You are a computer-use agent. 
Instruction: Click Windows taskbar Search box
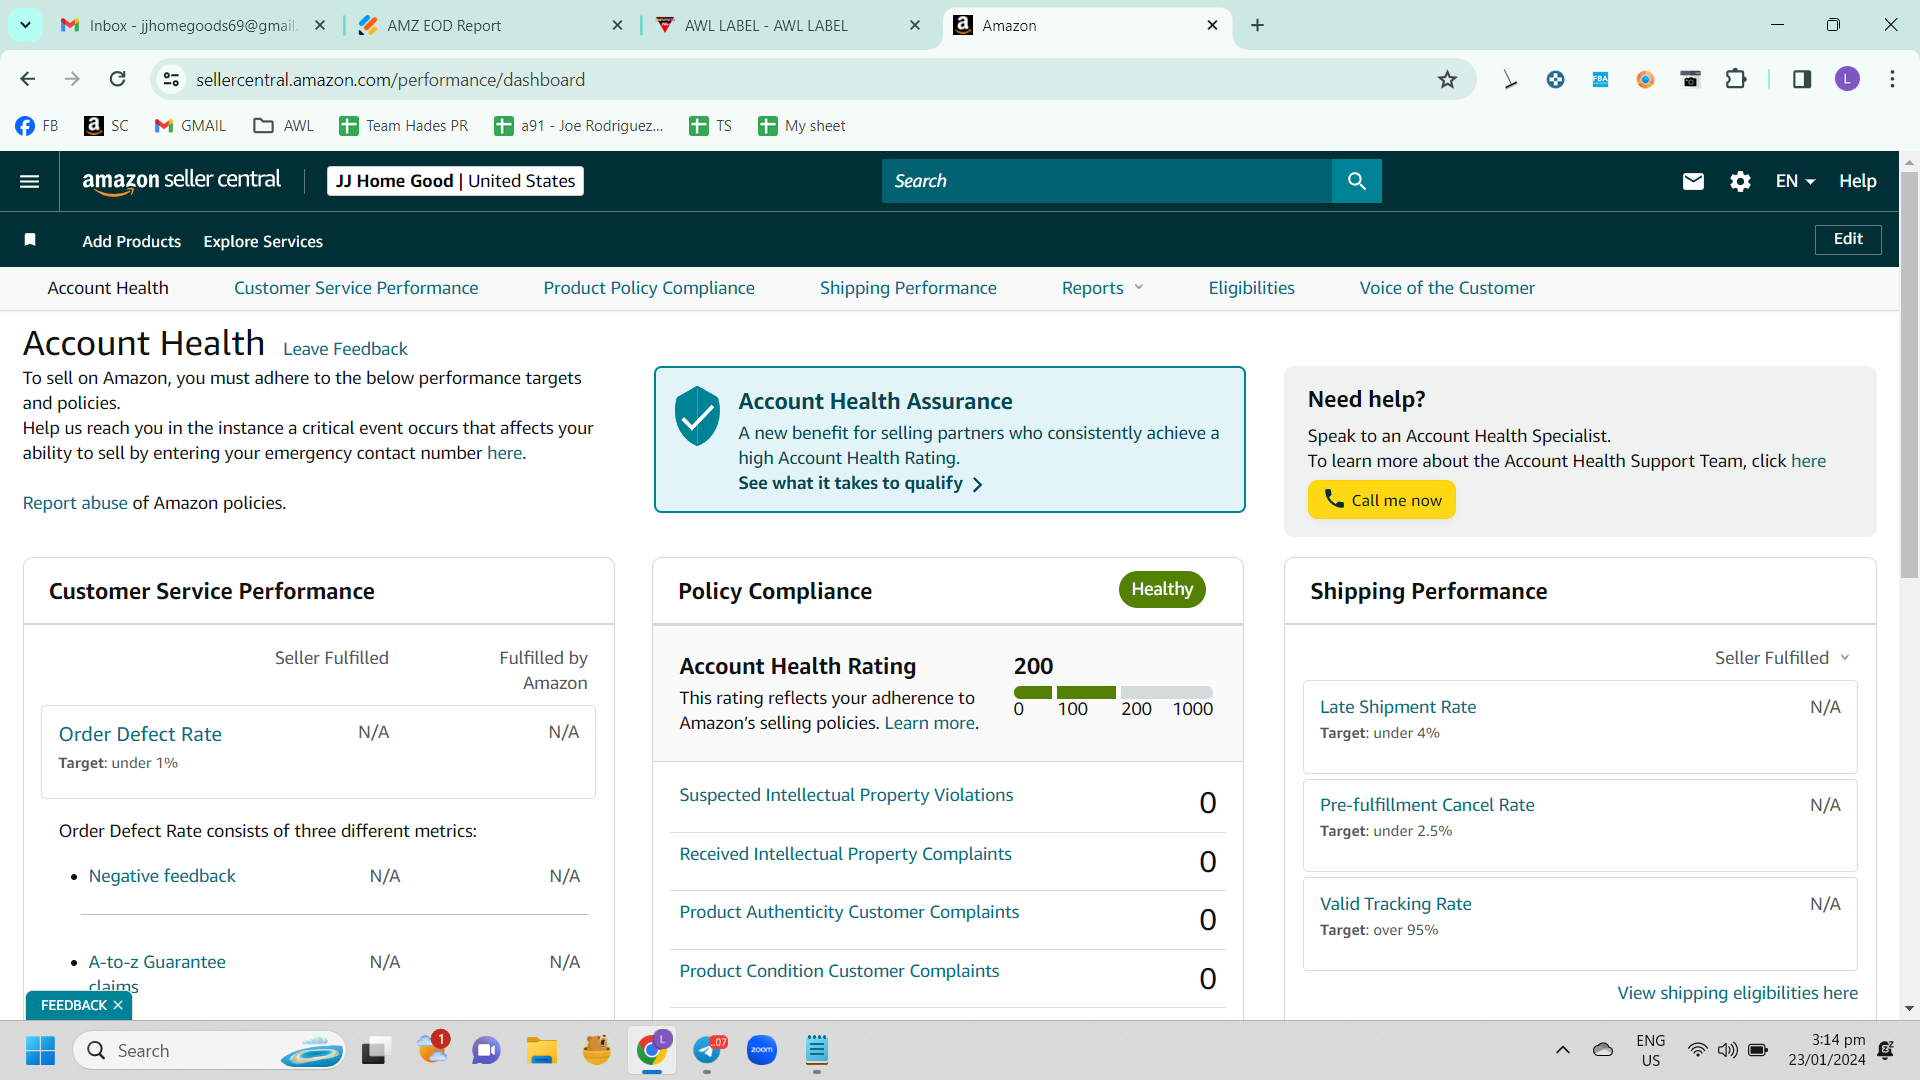(210, 1050)
